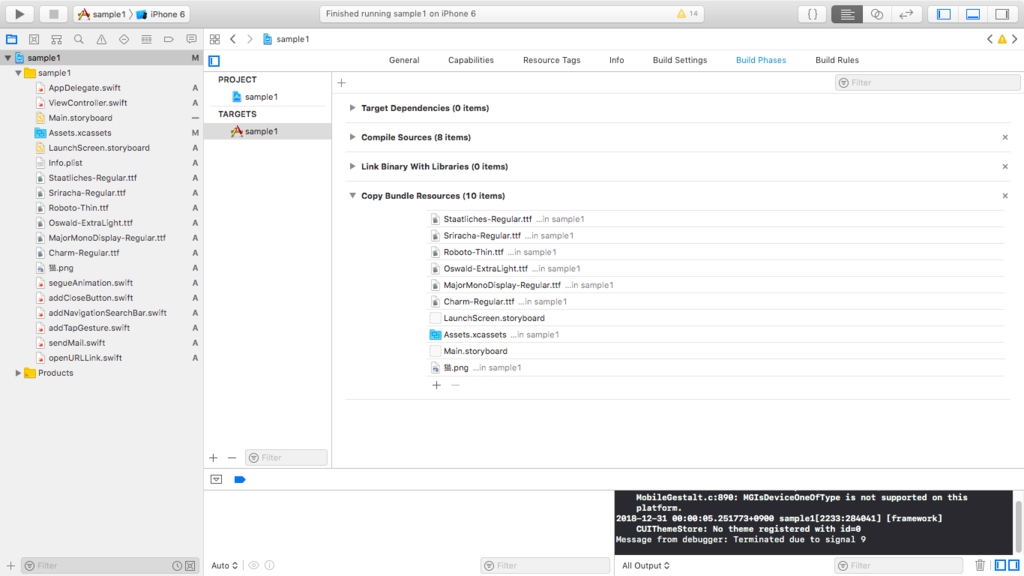Remove the selected target with minus button
The image size is (1024, 576).
click(x=232, y=458)
